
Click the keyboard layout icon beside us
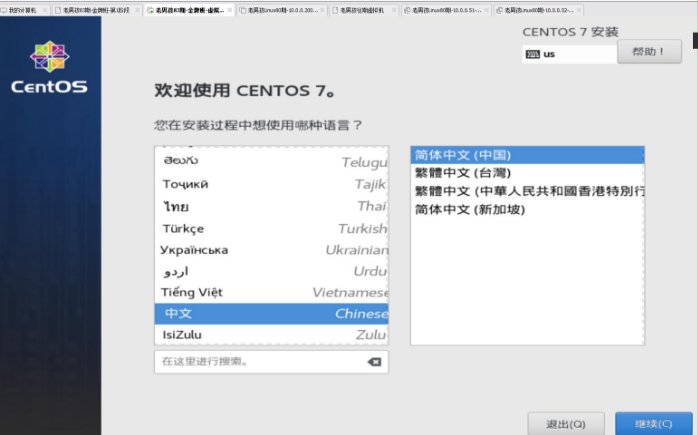click(x=532, y=54)
